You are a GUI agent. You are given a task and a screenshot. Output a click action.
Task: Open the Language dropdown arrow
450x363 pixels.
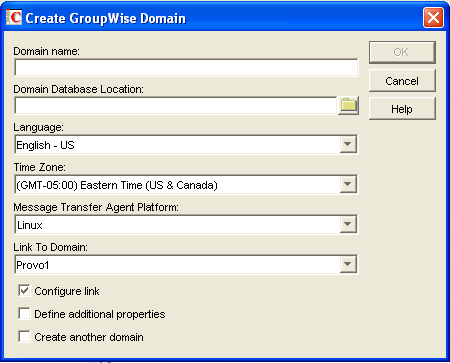[348, 144]
